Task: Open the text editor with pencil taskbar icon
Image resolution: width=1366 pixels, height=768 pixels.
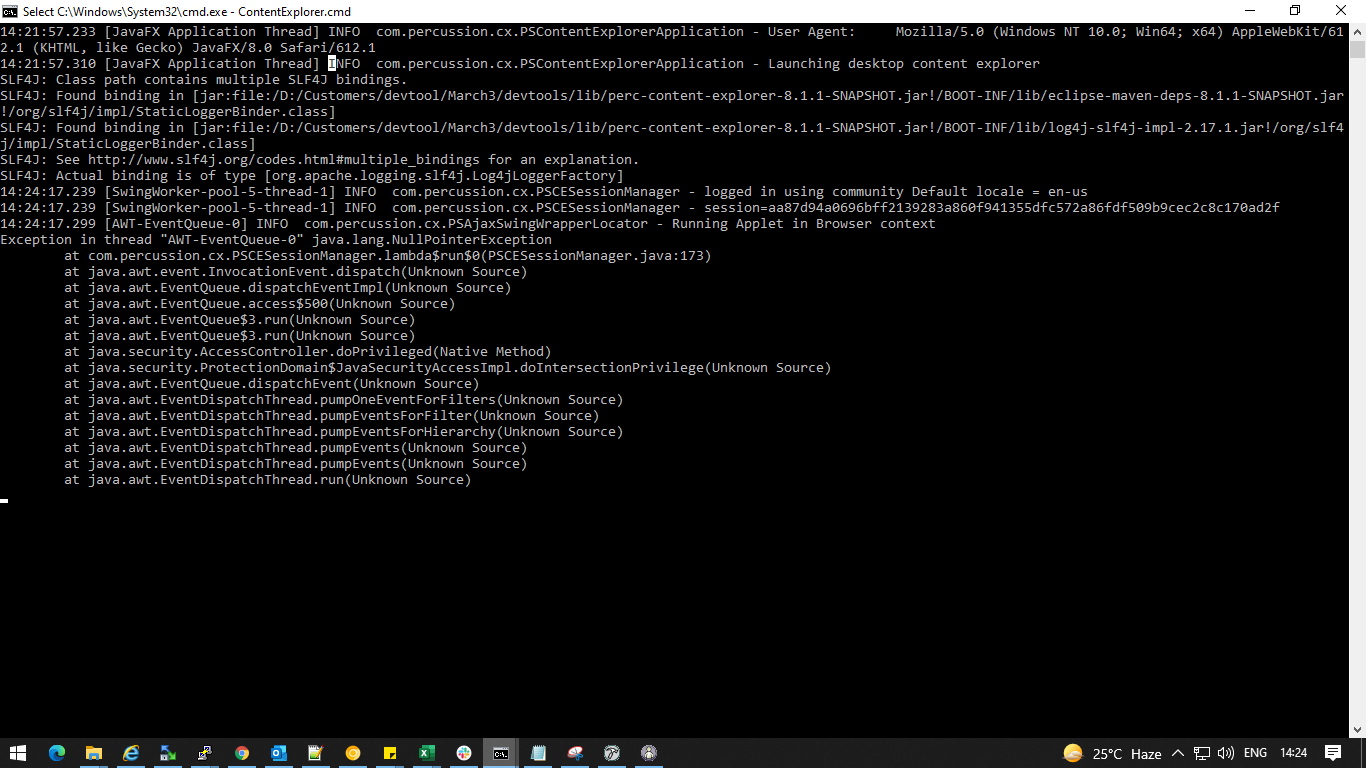Action: pos(316,752)
